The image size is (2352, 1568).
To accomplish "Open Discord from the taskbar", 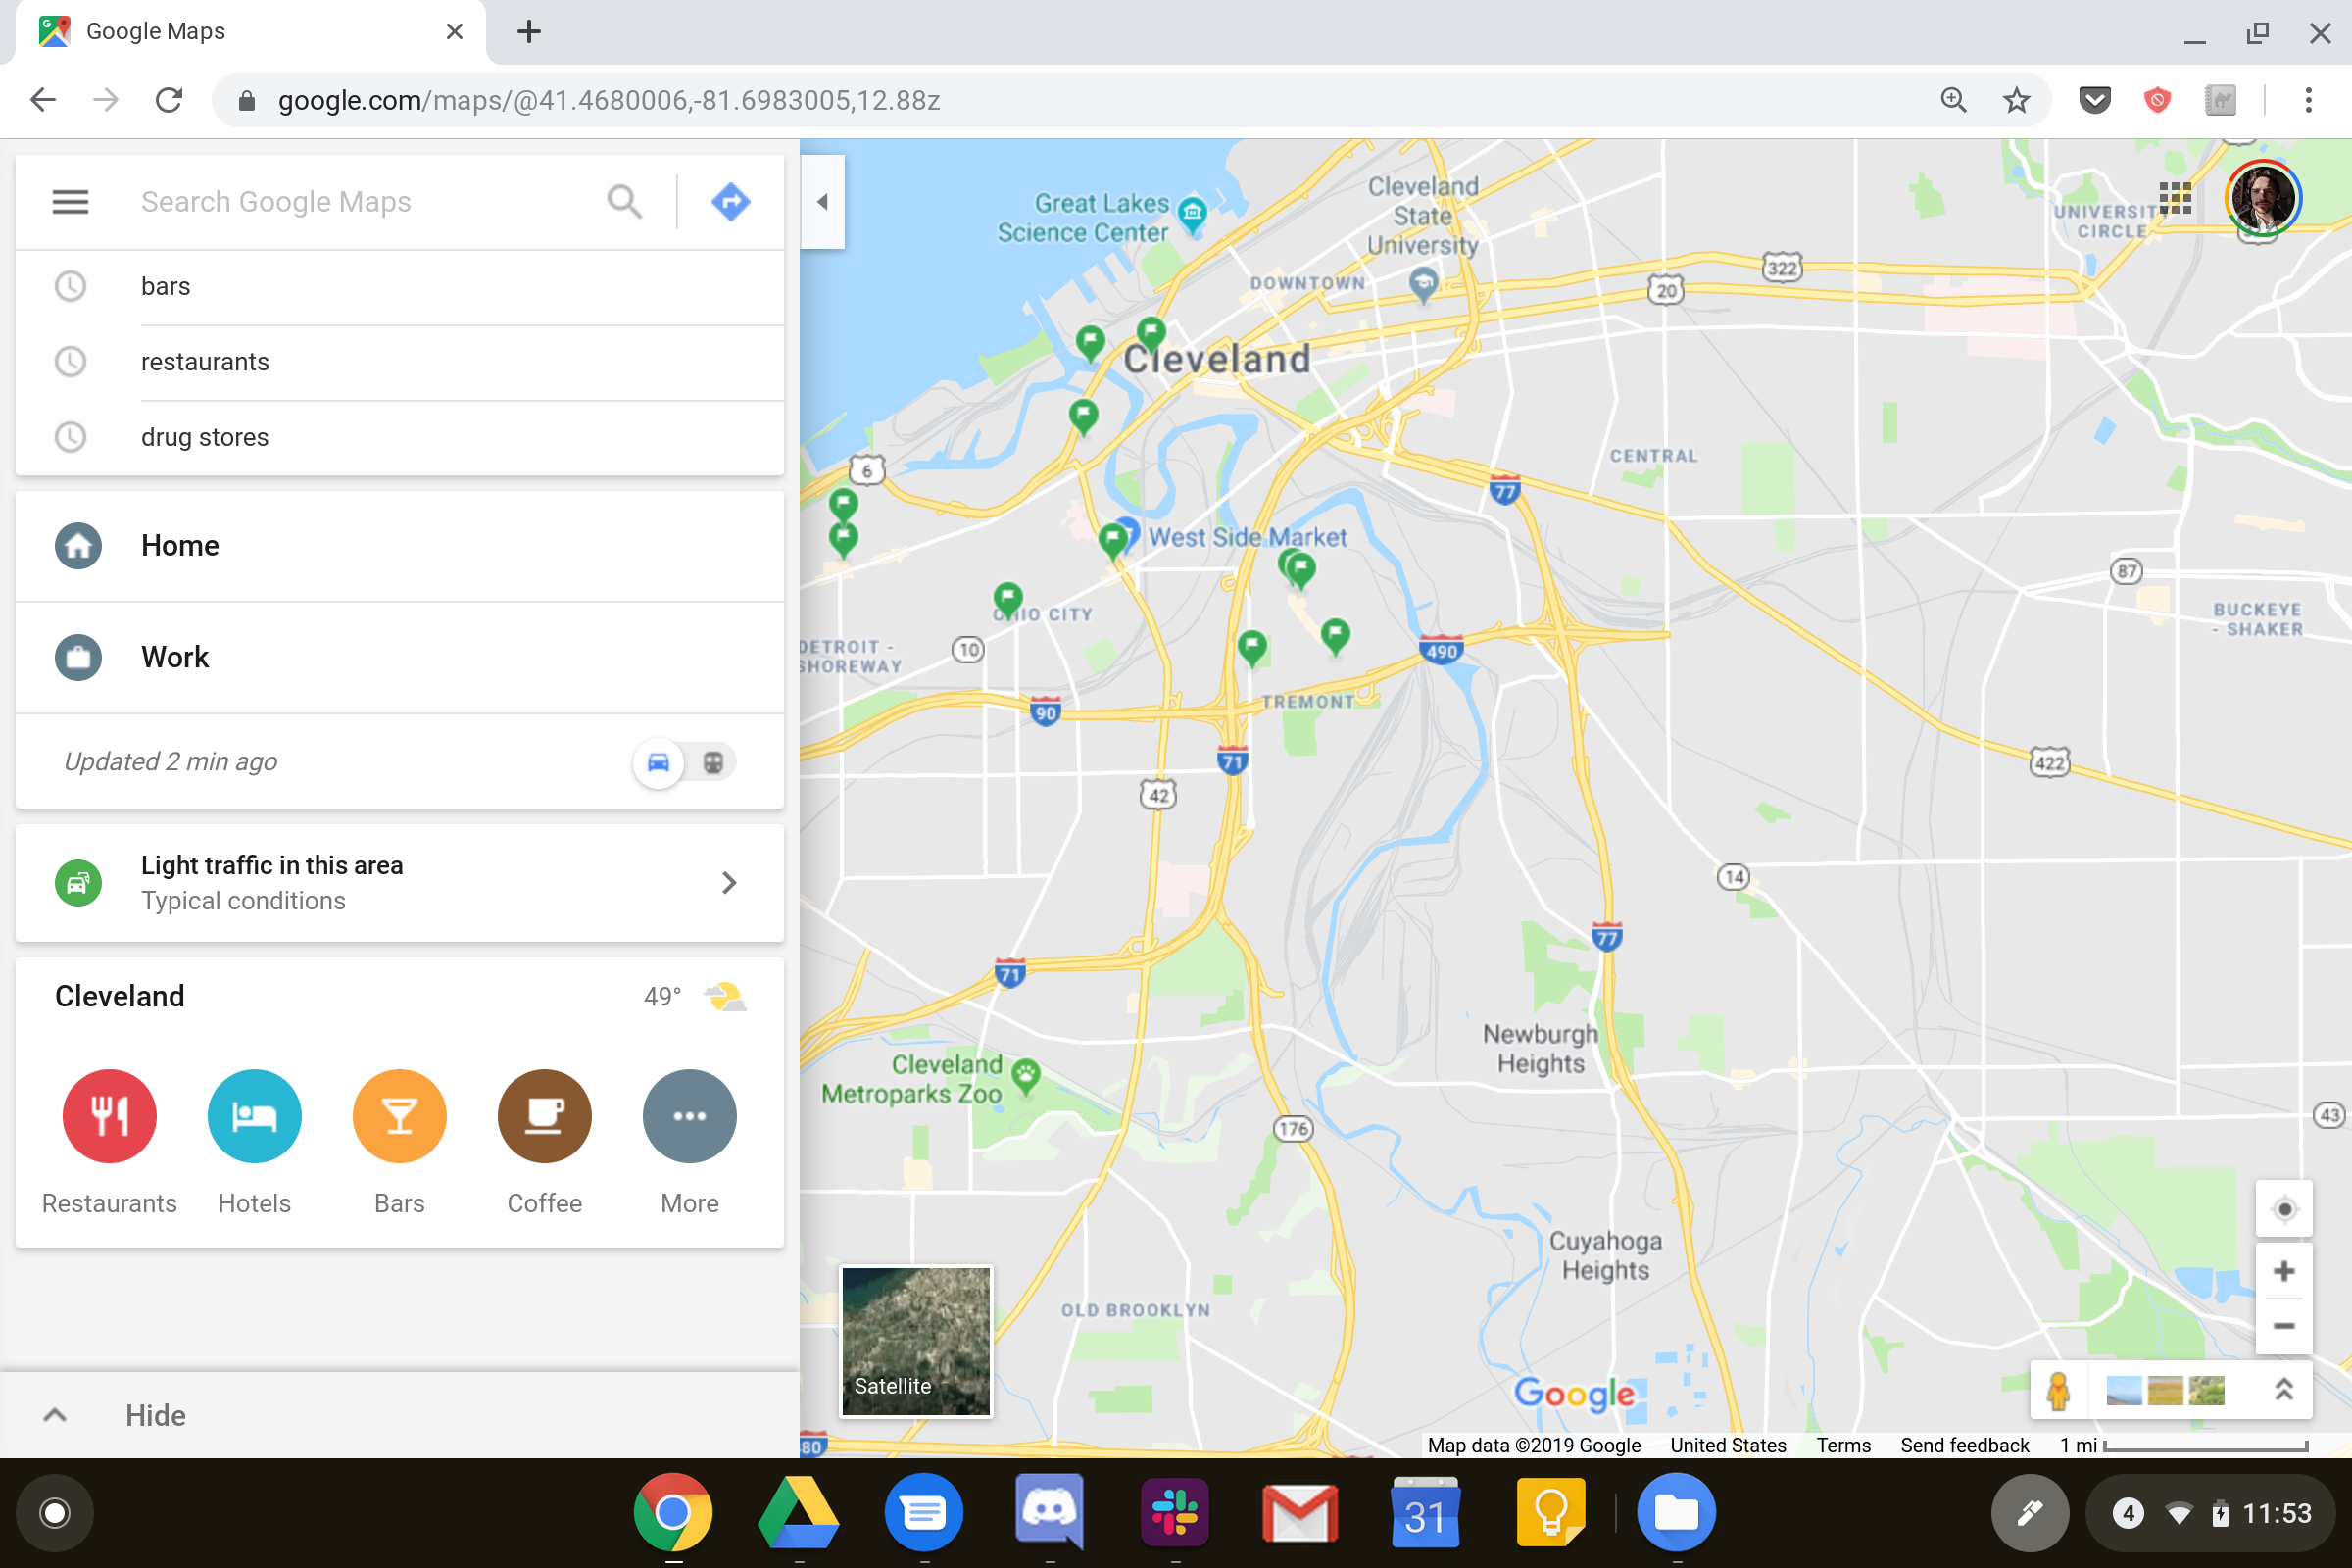I will click(x=1050, y=1512).
